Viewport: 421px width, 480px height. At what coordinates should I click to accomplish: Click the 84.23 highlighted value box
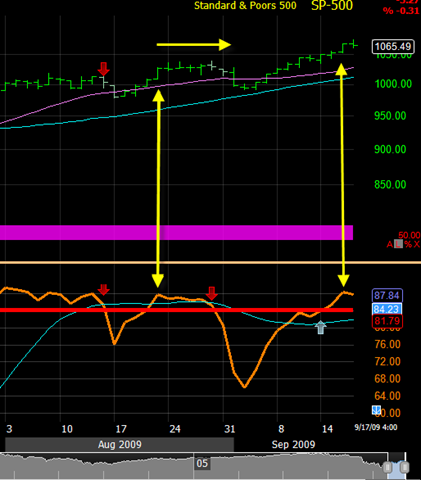point(387,309)
